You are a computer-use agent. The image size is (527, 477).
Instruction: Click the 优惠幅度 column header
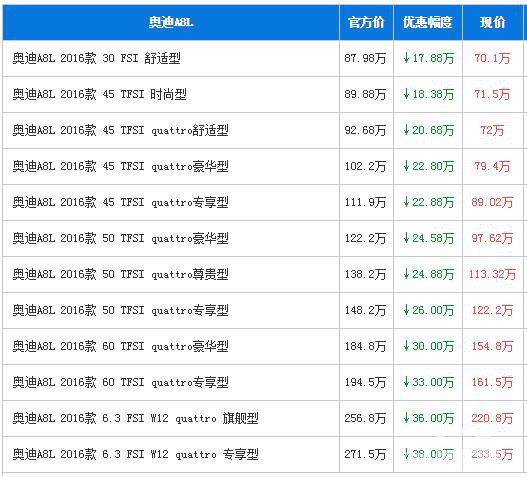(428, 23)
